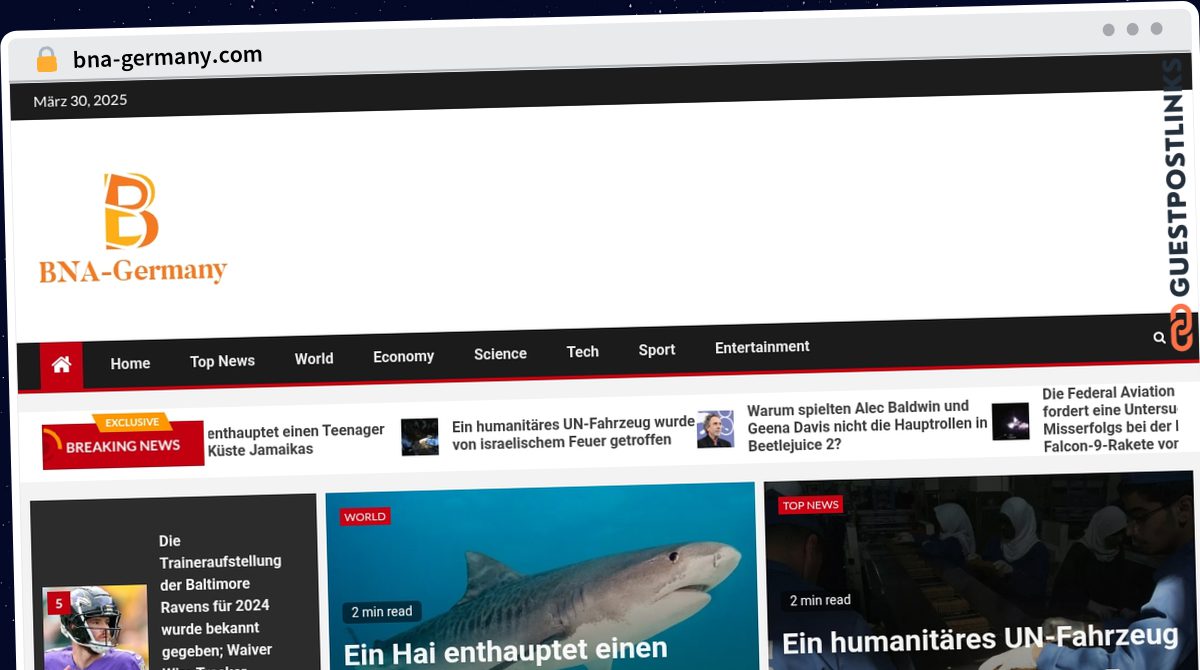The width and height of the screenshot is (1200, 670).
Task: Open the Home menu item
Action: pos(130,363)
